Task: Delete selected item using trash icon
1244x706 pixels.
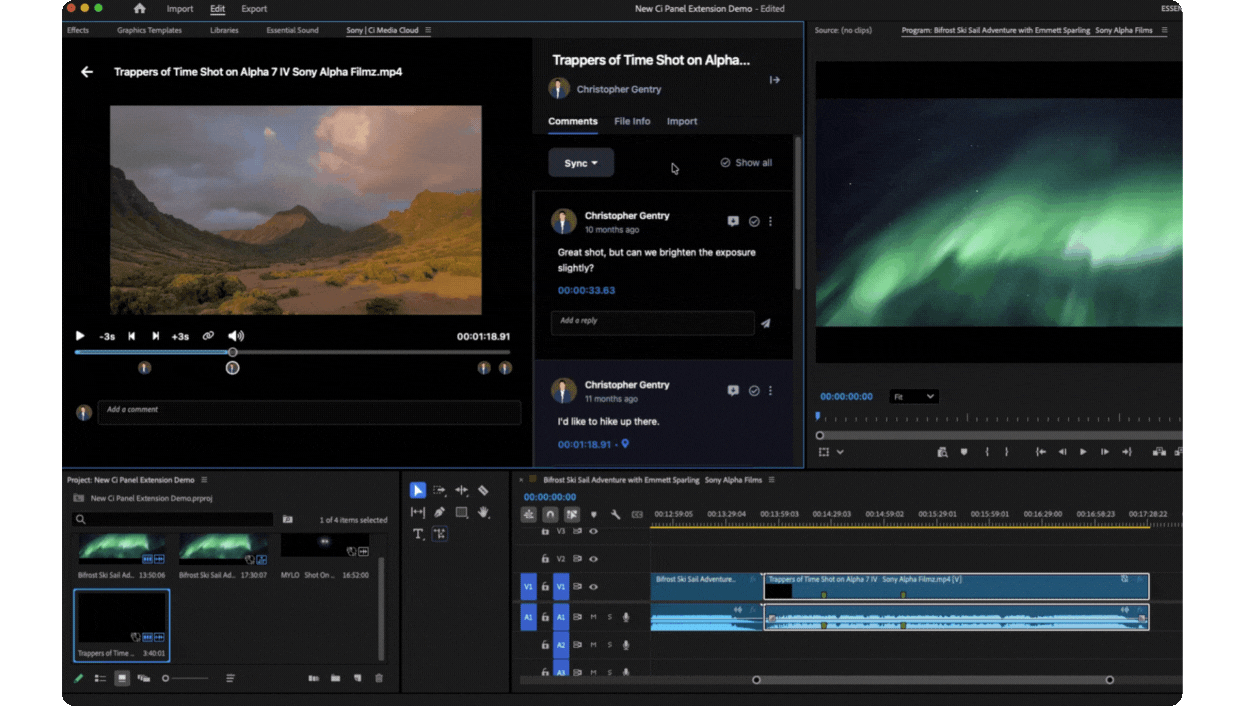Action: [379, 678]
